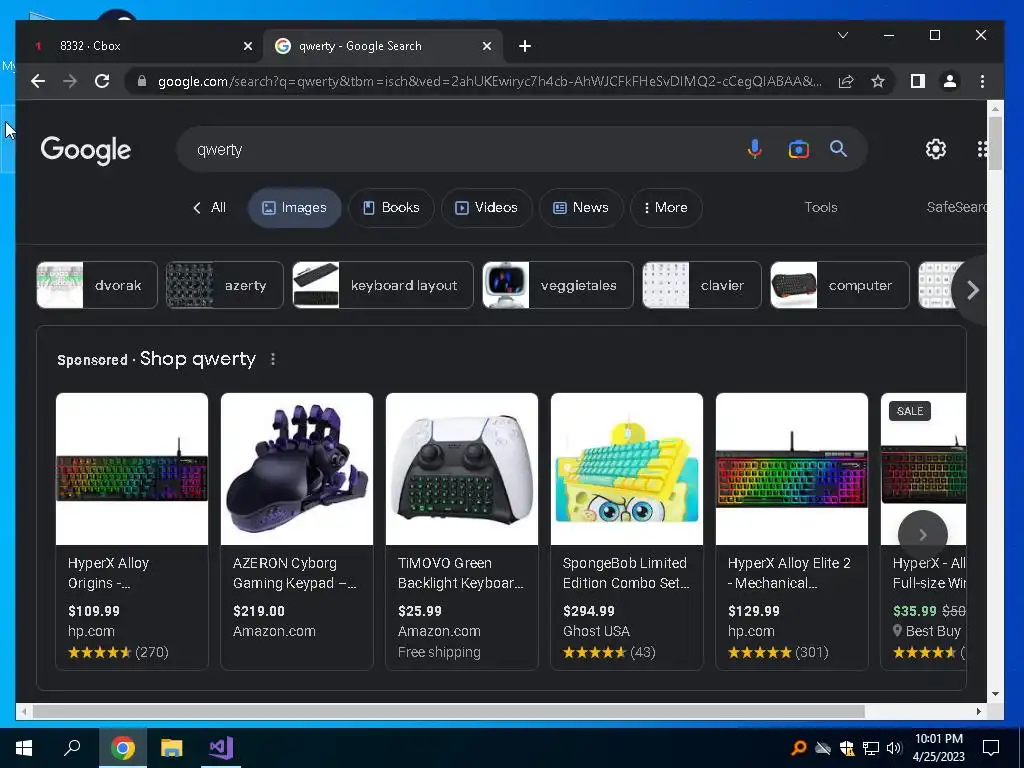Viewport: 1024px width, 768px height.
Task: Open HyperX Alloy Origins product image
Action: click(132, 469)
